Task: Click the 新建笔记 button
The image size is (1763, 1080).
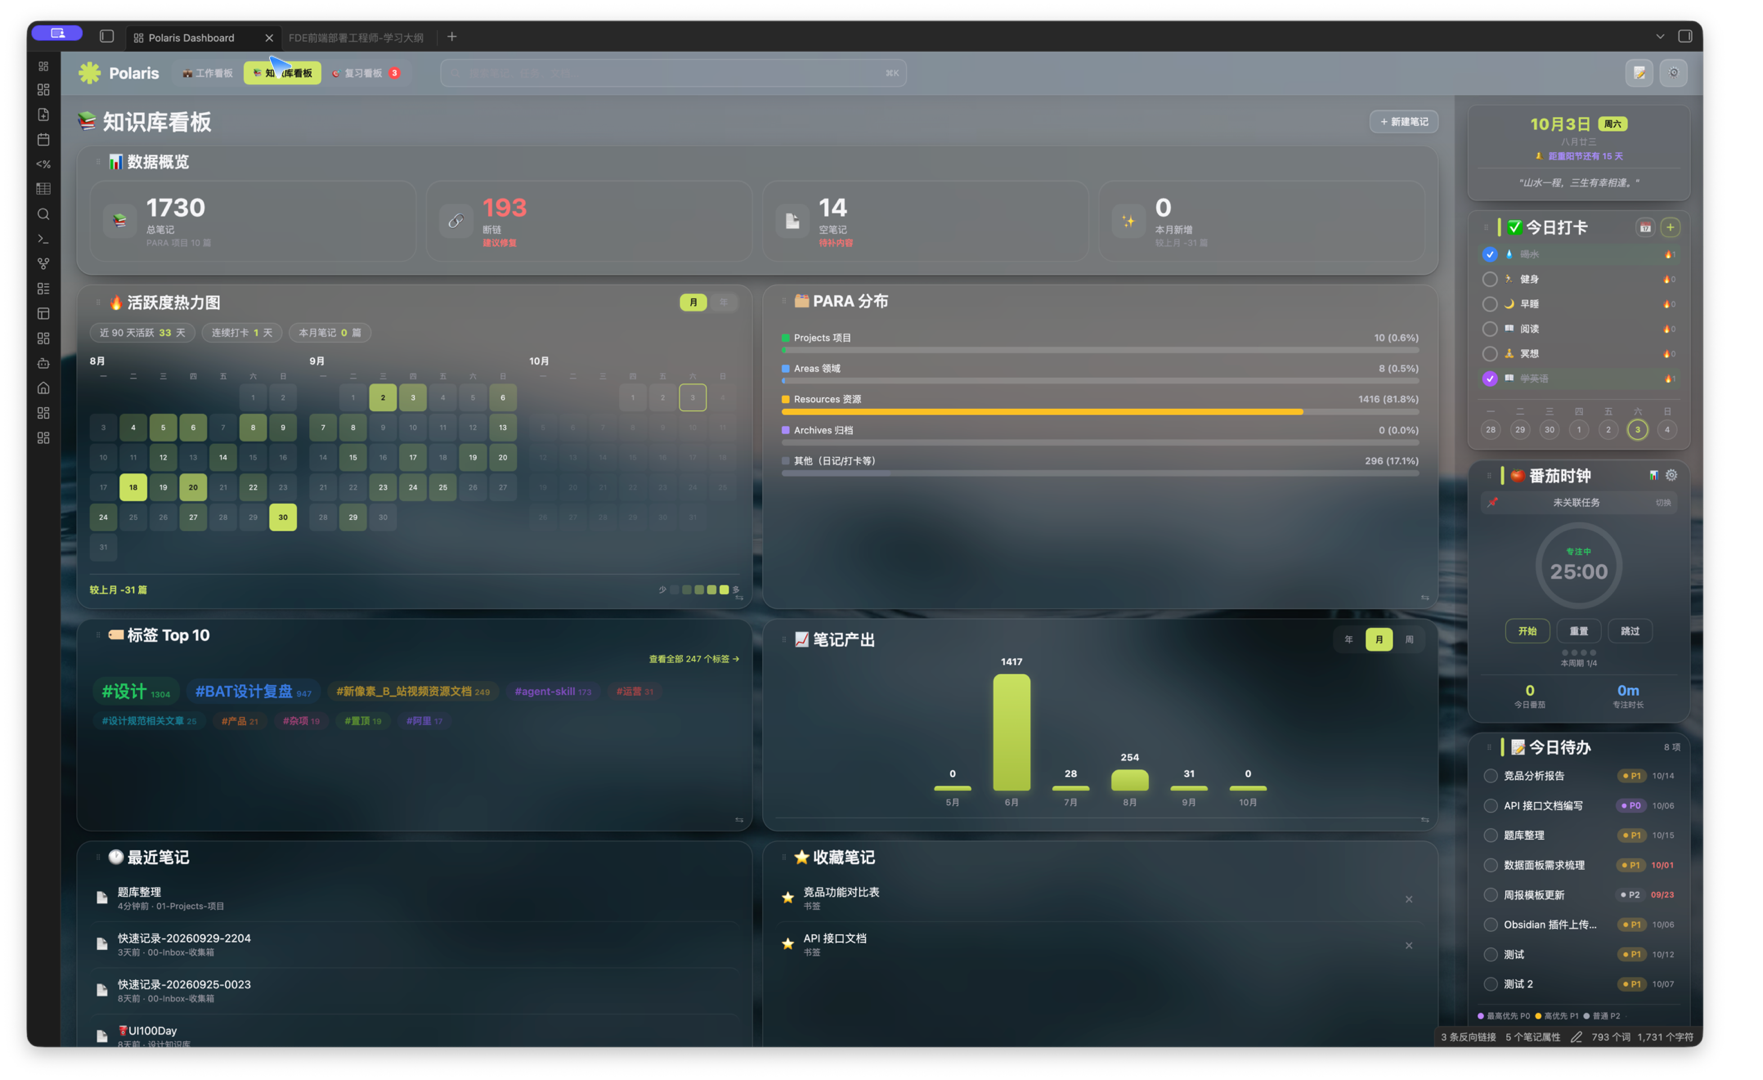Action: tap(1404, 122)
